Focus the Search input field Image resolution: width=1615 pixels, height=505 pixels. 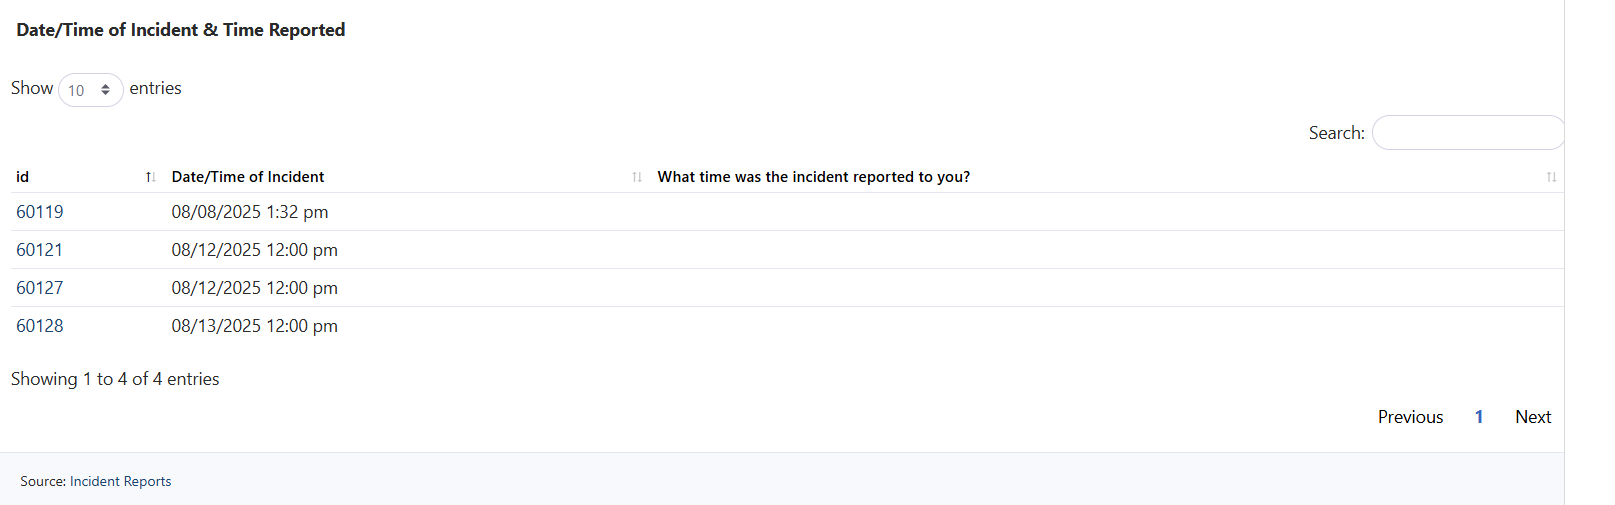1467,133
